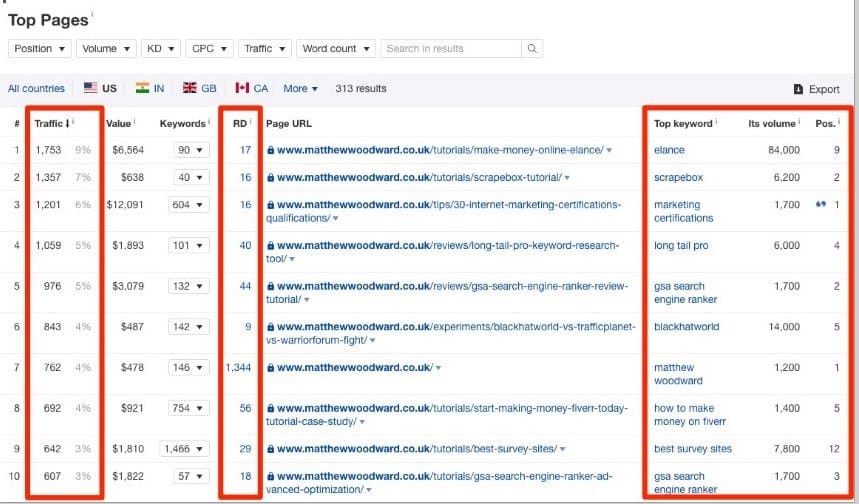Sort by the Value column header
The image size is (859, 504).
pos(118,123)
